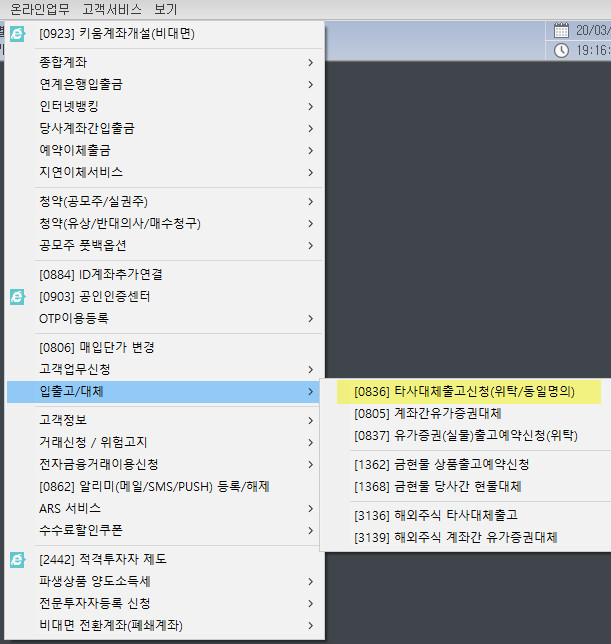611x644 pixels.
Task: Click the chevron arrow on 입출고/대체 row
Action: point(310,392)
